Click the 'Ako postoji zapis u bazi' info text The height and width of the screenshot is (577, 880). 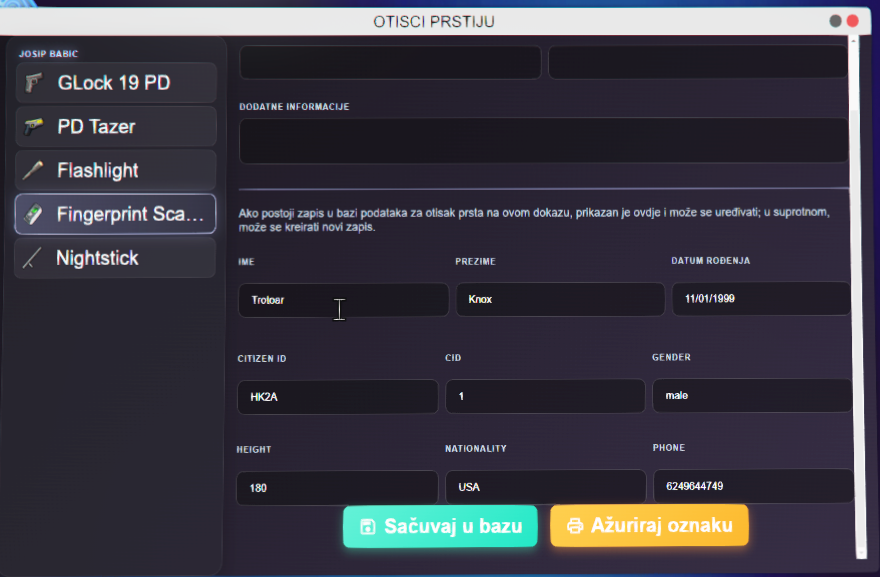point(534,219)
